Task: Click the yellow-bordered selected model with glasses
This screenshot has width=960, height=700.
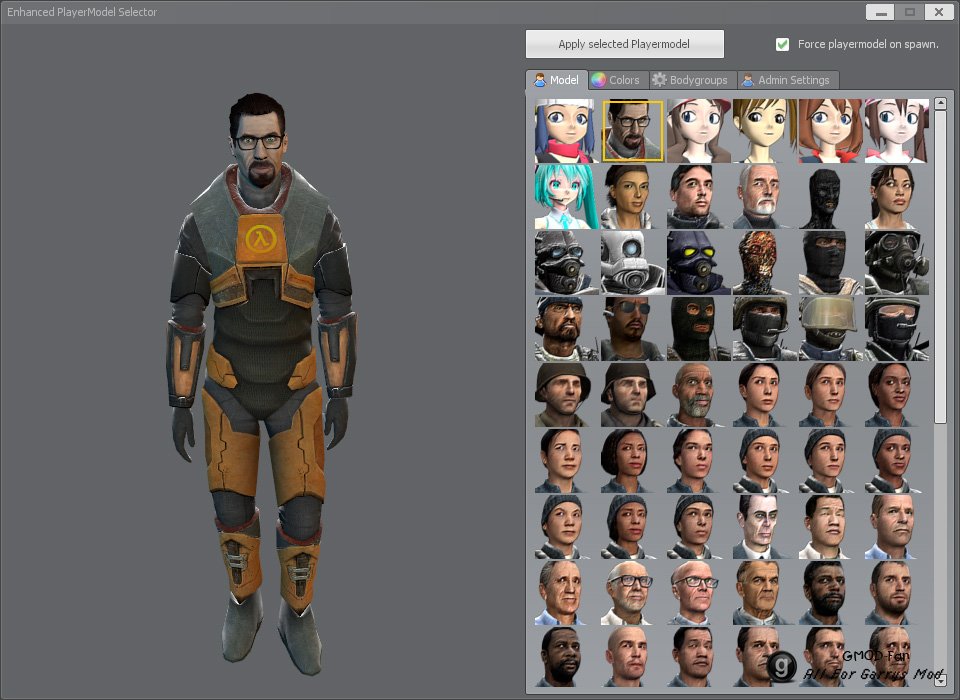Action: [632, 131]
